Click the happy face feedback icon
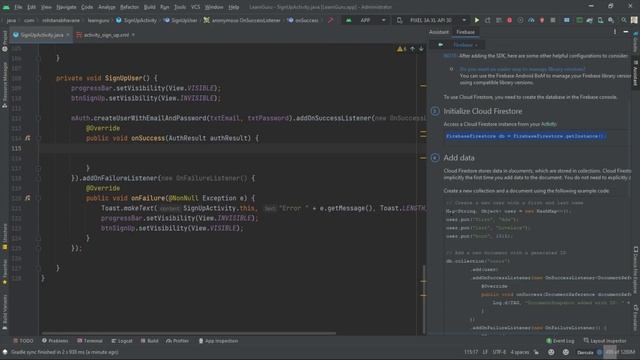 [551, 352]
